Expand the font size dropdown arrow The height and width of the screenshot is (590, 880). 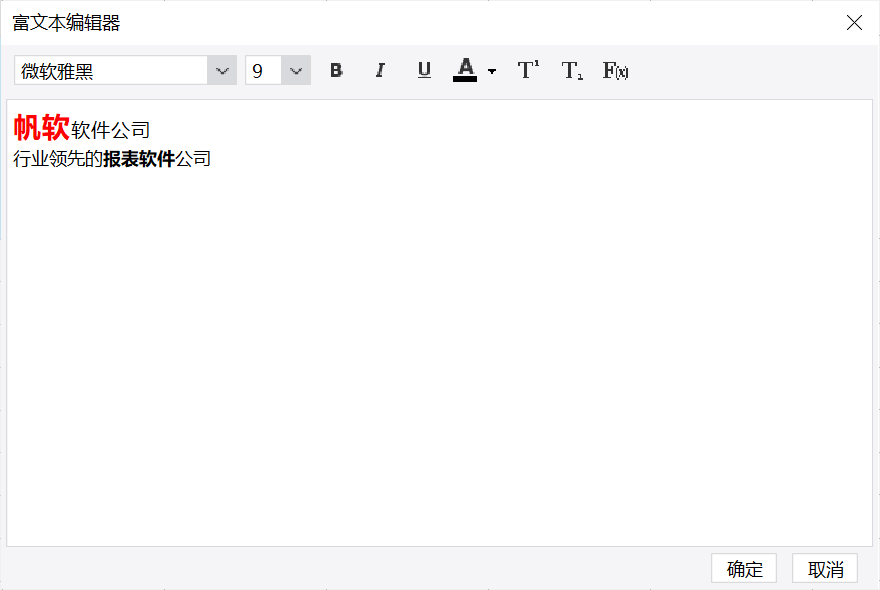tap(296, 71)
